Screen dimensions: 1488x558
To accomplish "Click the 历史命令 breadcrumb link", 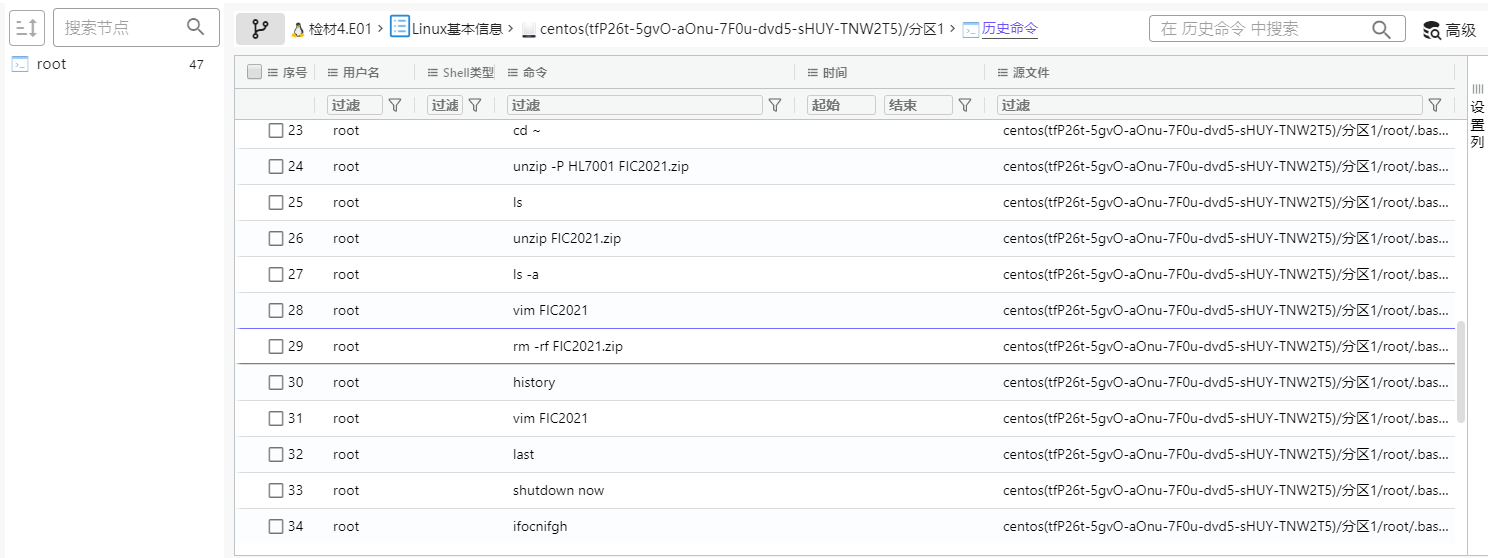I will tap(1009, 30).
